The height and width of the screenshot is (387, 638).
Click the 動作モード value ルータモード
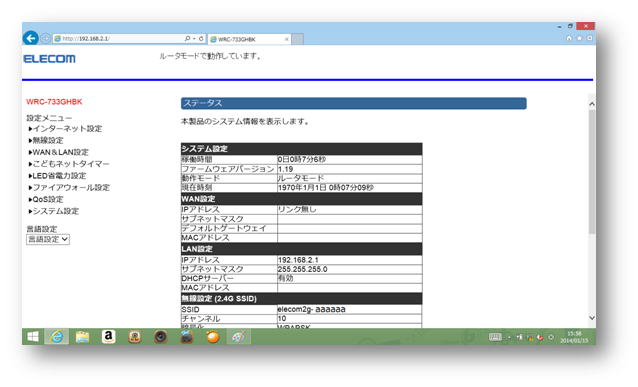301,178
